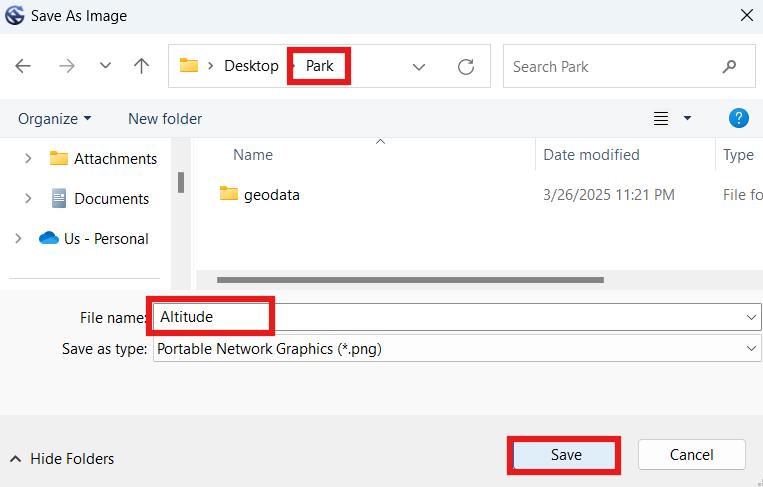Expand the Documents tree node

point(28,198)
